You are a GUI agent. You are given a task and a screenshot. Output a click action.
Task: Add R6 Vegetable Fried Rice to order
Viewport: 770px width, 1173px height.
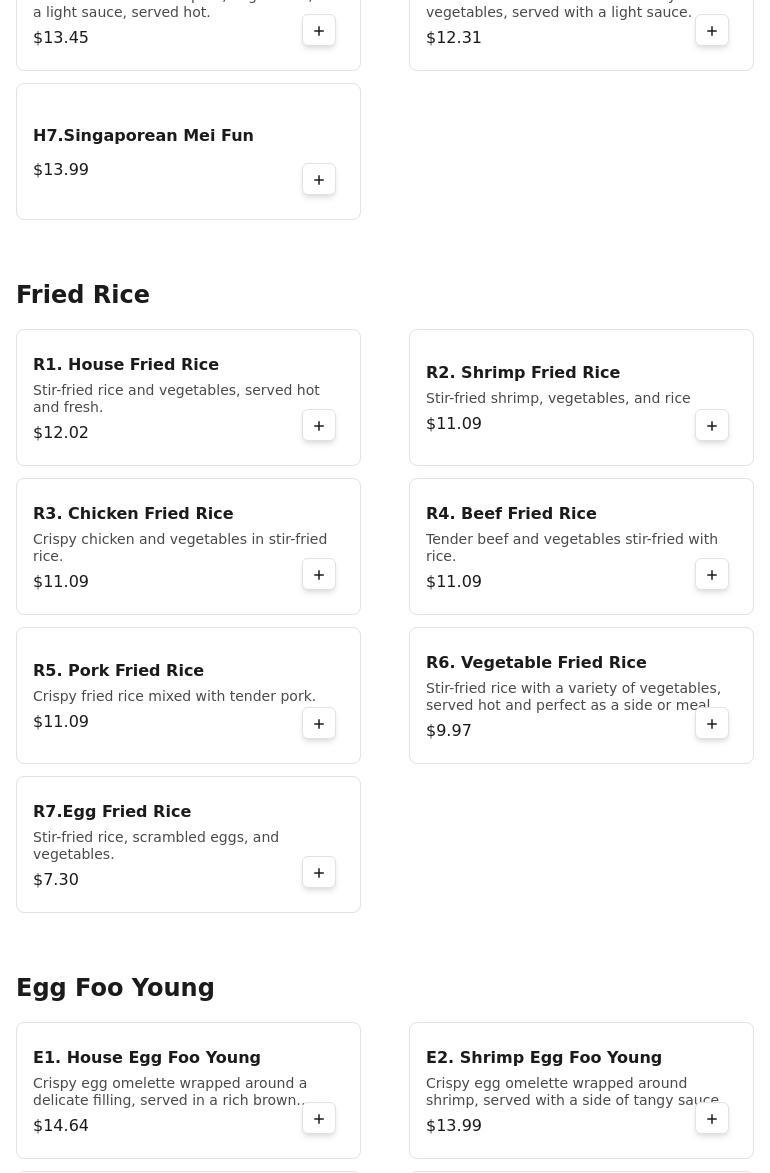coord(712,724)
